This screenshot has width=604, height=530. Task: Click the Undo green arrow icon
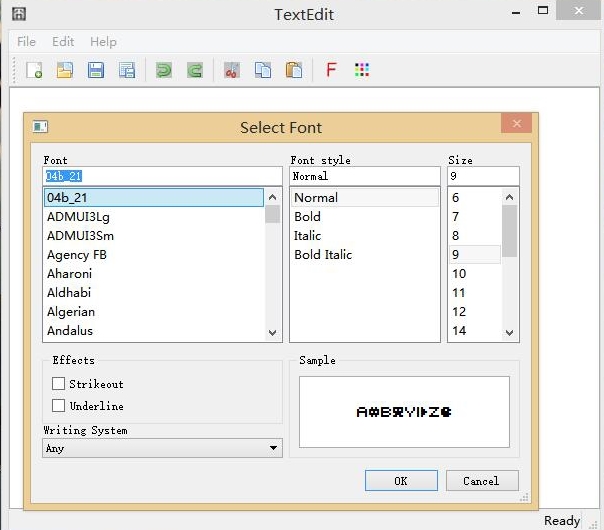[164, 70]
